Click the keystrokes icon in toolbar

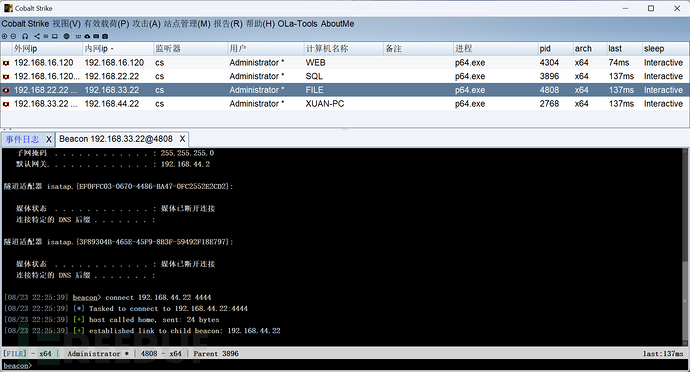(78, 36)
